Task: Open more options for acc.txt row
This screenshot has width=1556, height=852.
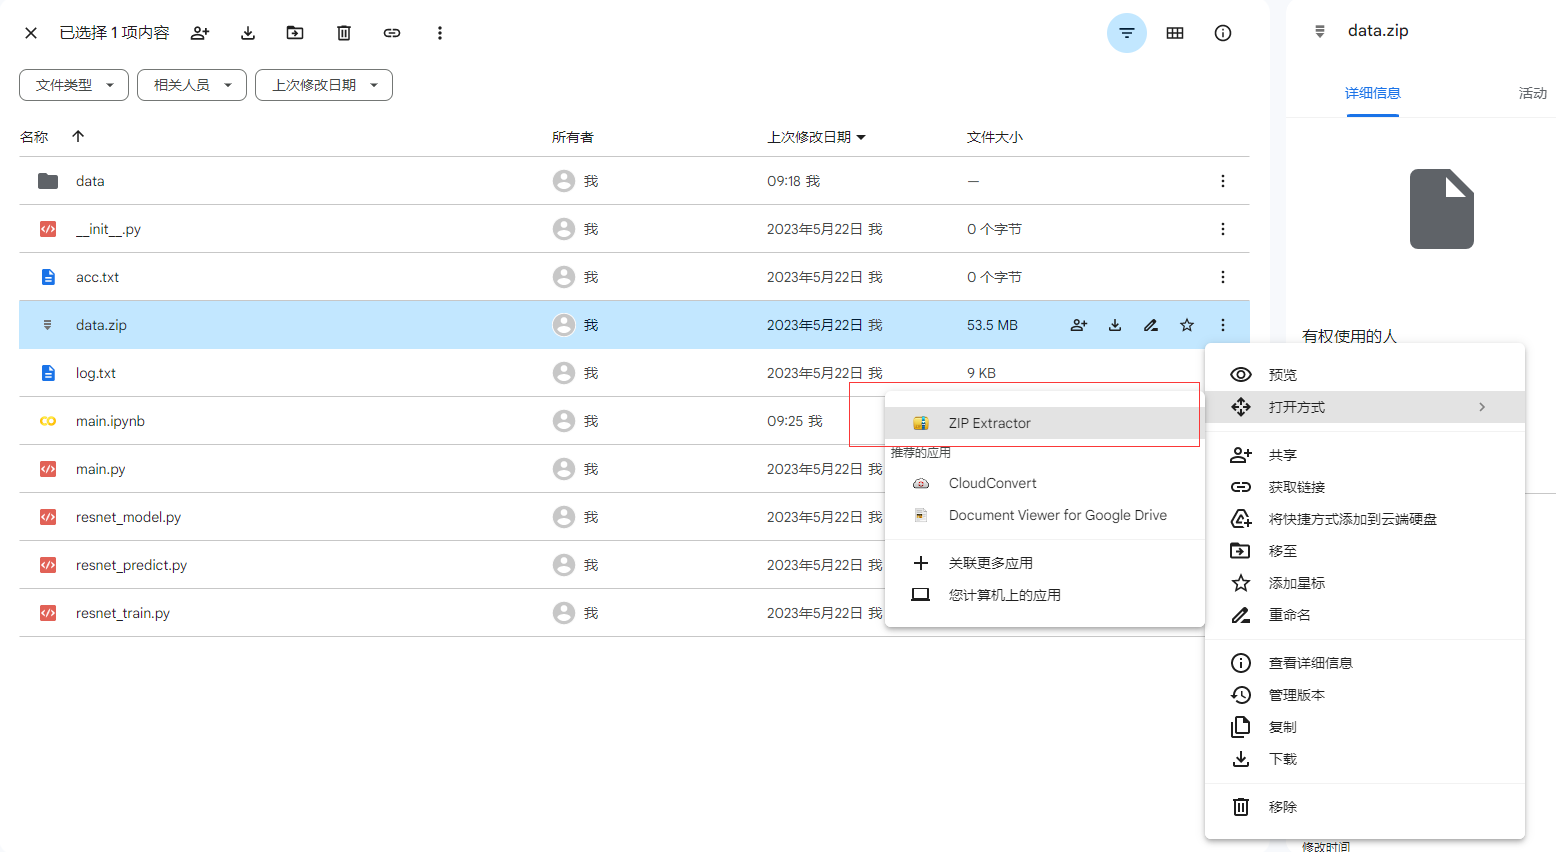Action: pos(1223,277)
